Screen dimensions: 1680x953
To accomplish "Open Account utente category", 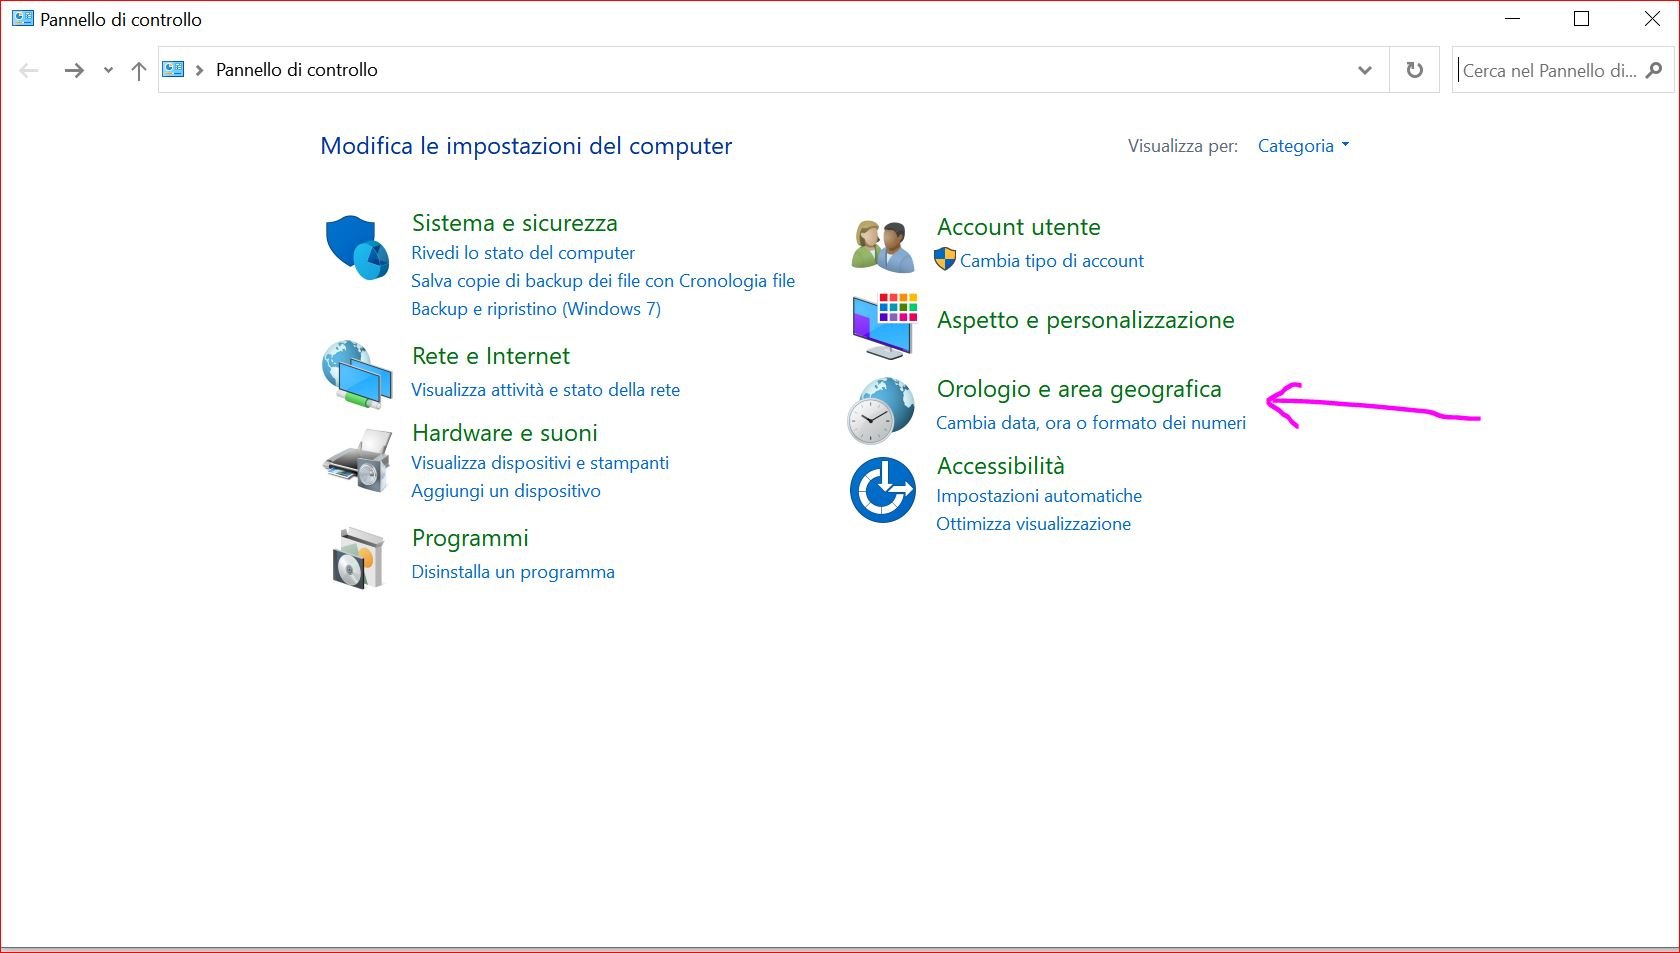I will 1019,227.
